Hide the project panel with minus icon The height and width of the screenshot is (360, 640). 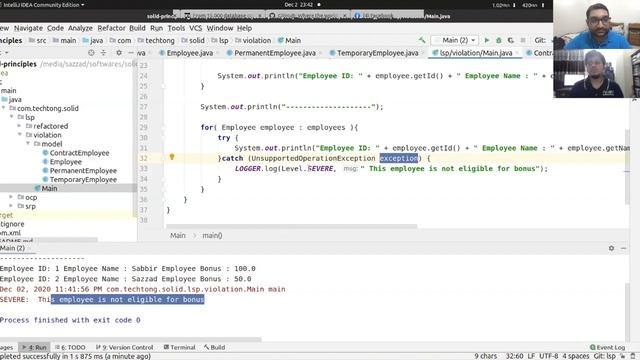point(131,53)
